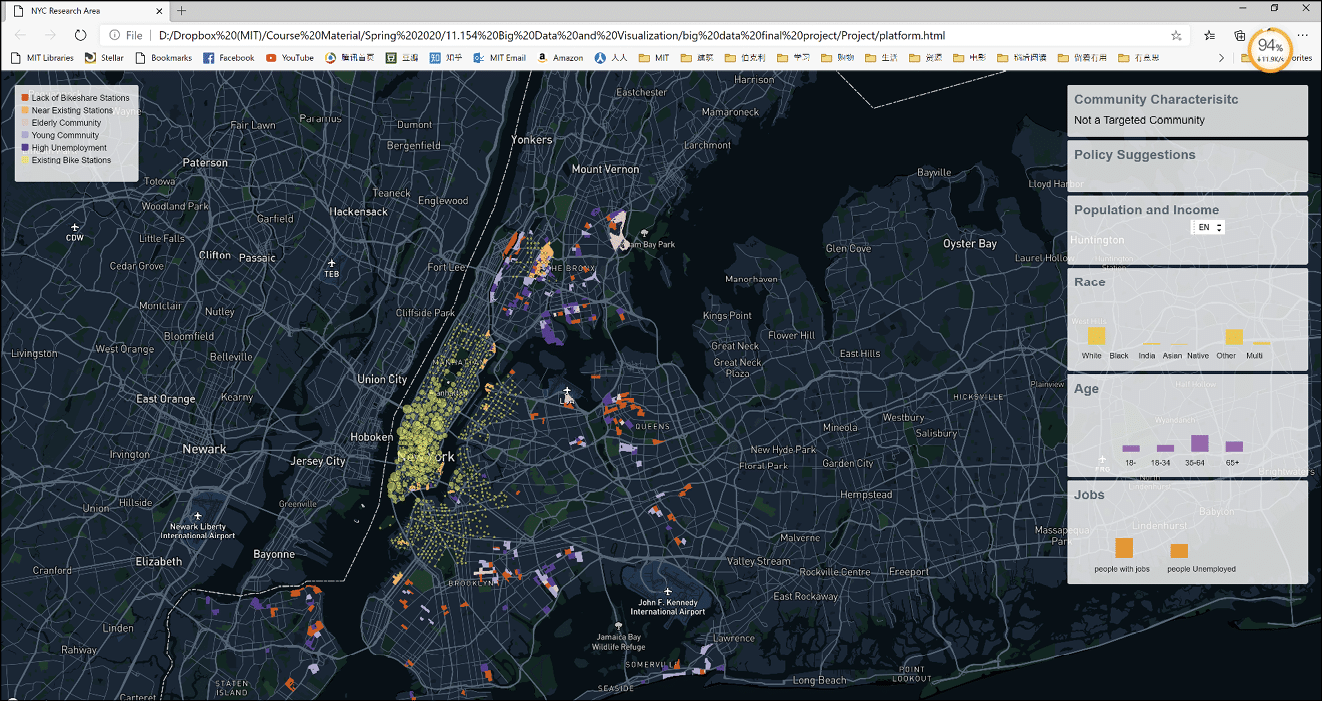Click the browser back arrow
1322x701 pixels.
click(21, 35)
